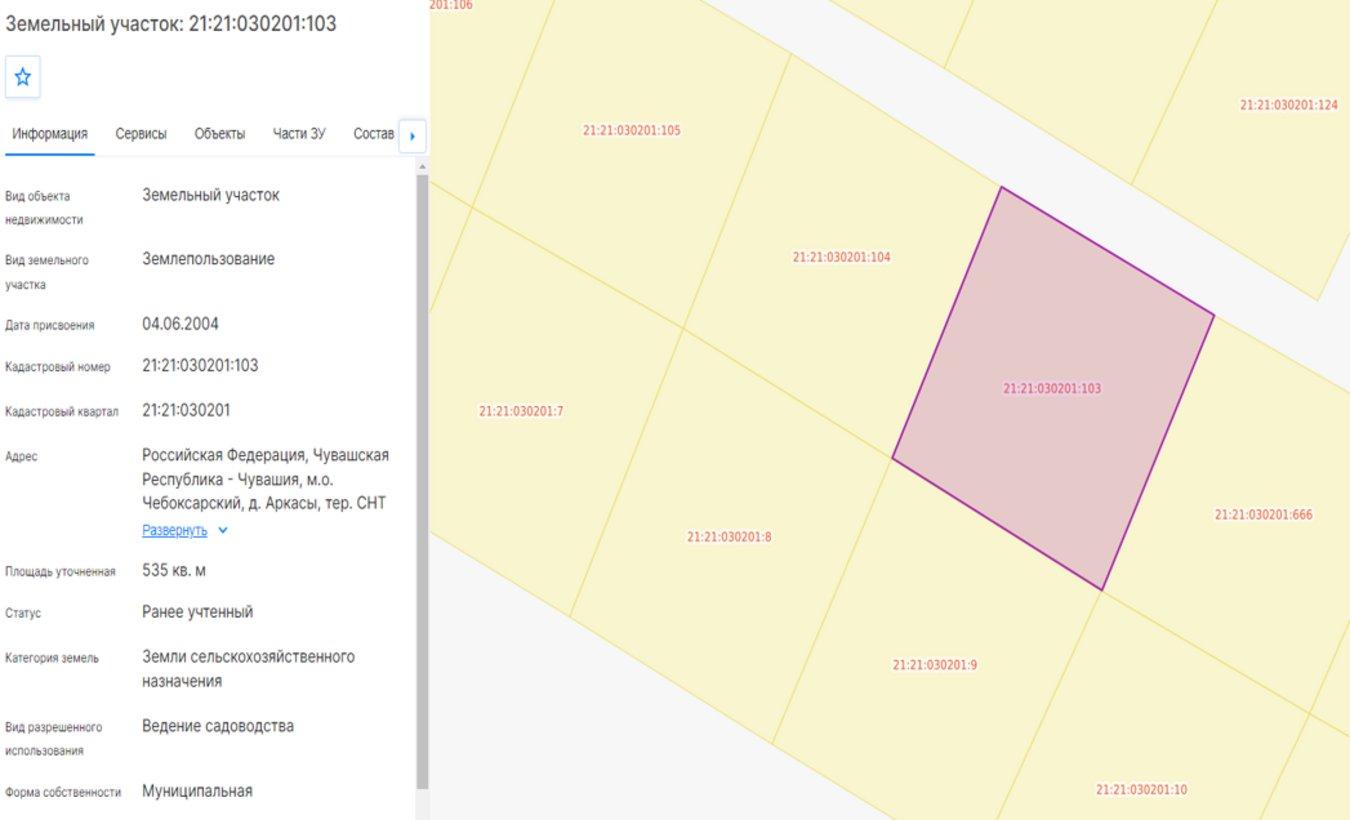1350x820 pixels.
Task: Select parcel 21:21:030201:7 on map
Action: (x=521, y=411)
